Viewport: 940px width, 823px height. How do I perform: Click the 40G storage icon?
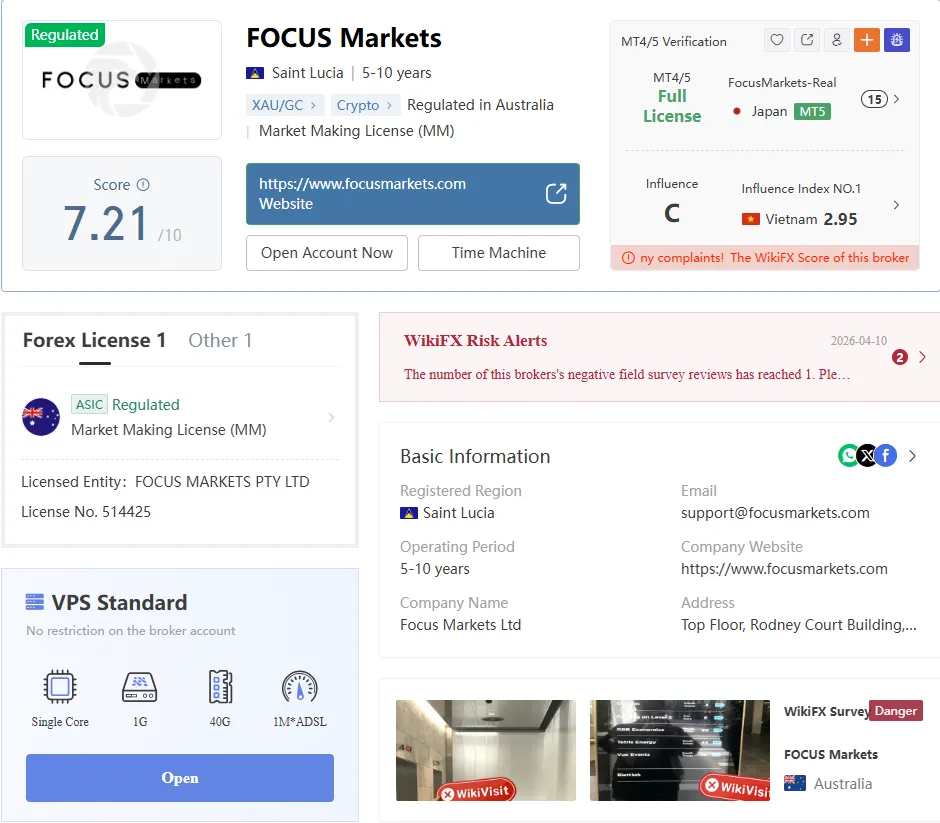[x=220, y=686]
